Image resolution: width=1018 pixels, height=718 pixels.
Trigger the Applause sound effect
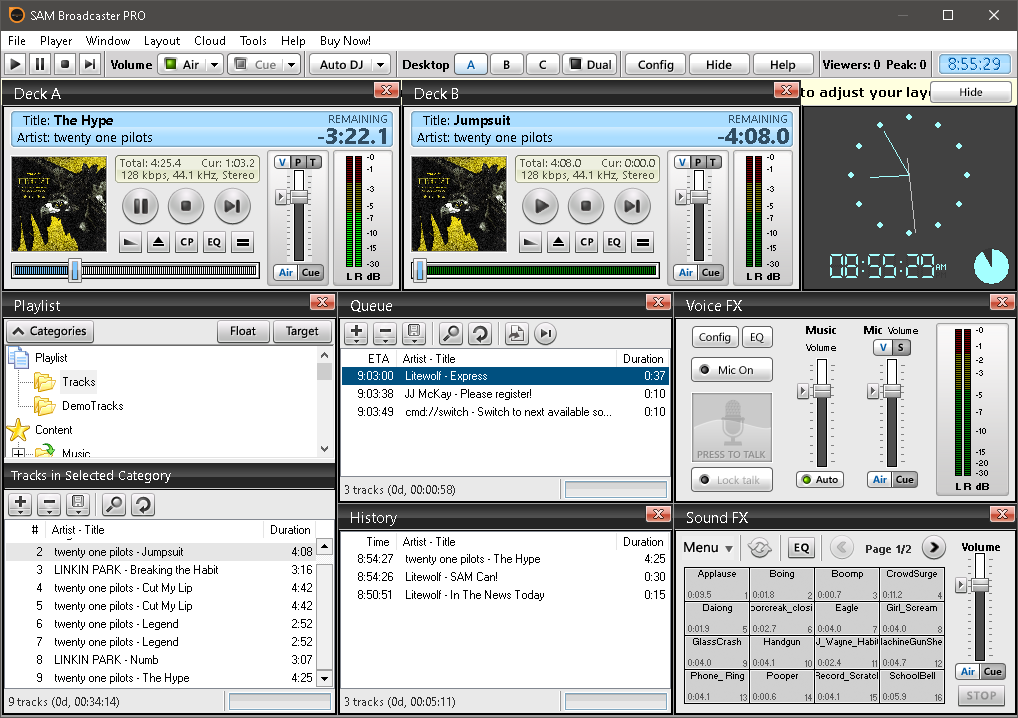tap(717, 584)
